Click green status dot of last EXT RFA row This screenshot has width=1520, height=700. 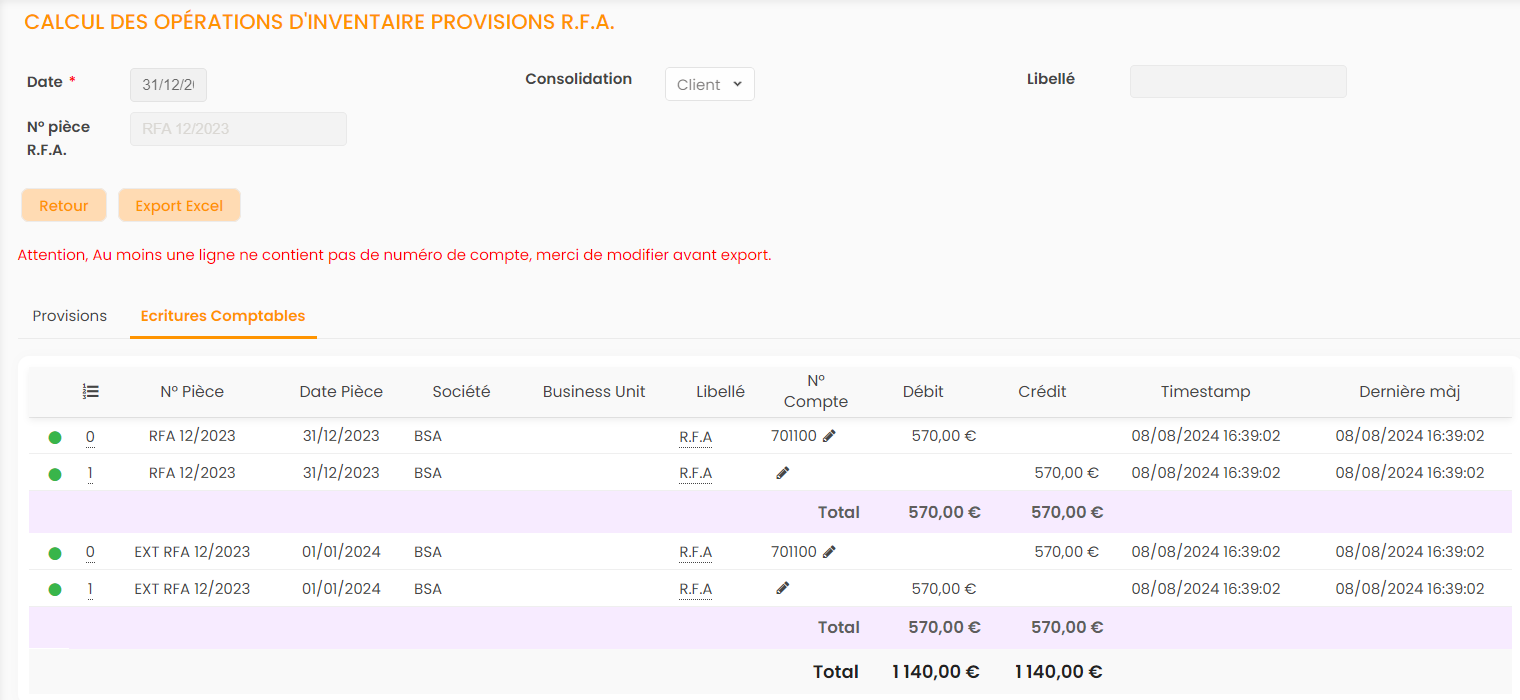coord(55,590)
